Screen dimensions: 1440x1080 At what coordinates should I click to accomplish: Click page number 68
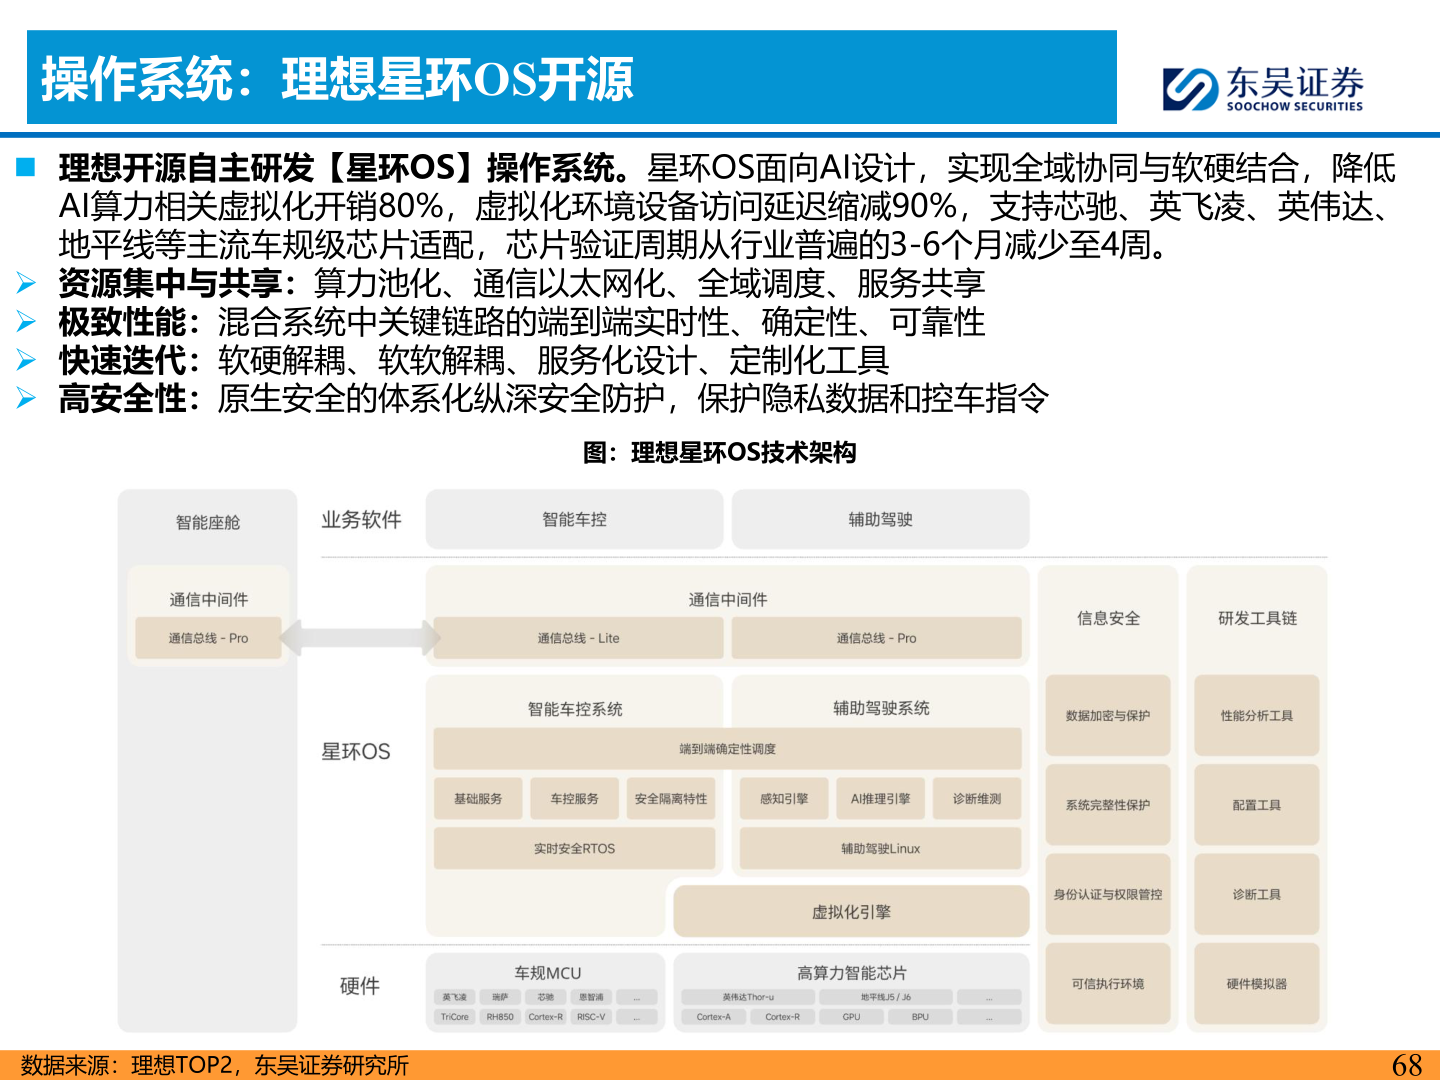(x=1407, y=1063)
